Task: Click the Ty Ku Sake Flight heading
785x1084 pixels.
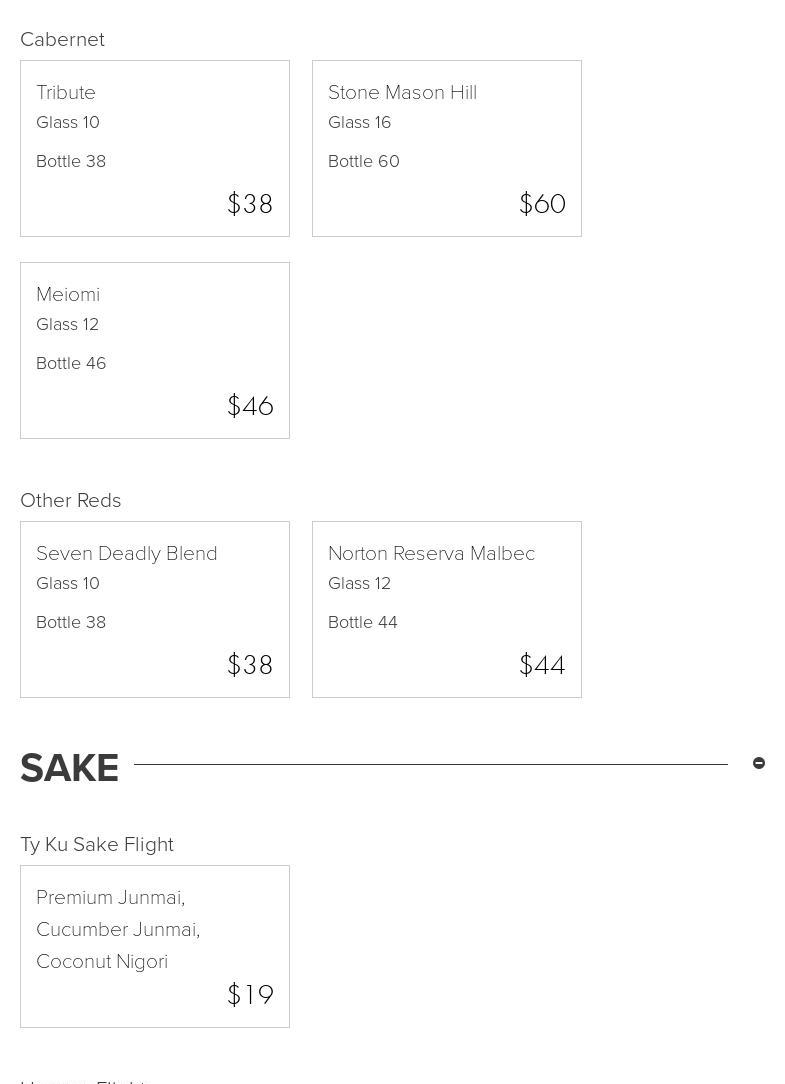Action: pyautogui.click(x=97, y=845)
